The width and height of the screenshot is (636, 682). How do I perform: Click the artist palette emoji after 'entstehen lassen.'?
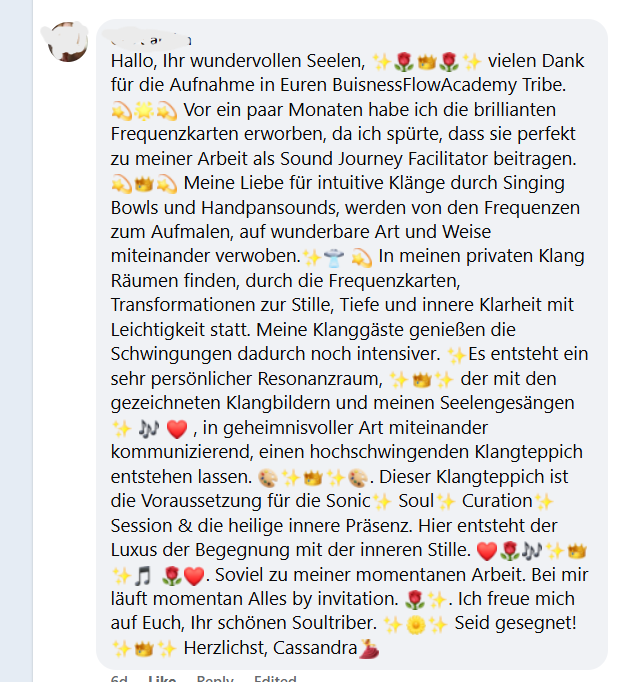point(268,478)
